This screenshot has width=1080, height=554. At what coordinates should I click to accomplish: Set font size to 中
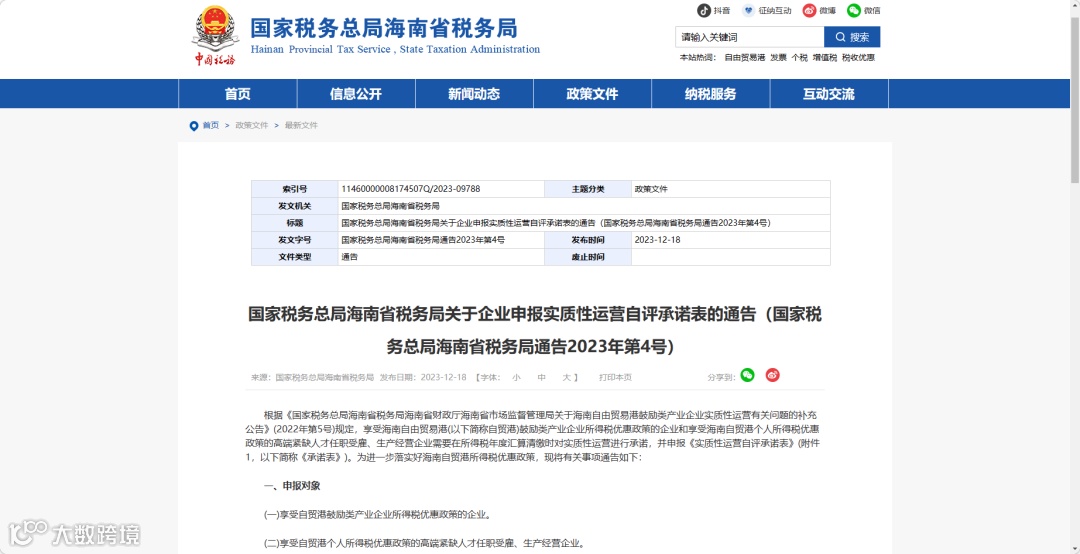pos(541,378)
